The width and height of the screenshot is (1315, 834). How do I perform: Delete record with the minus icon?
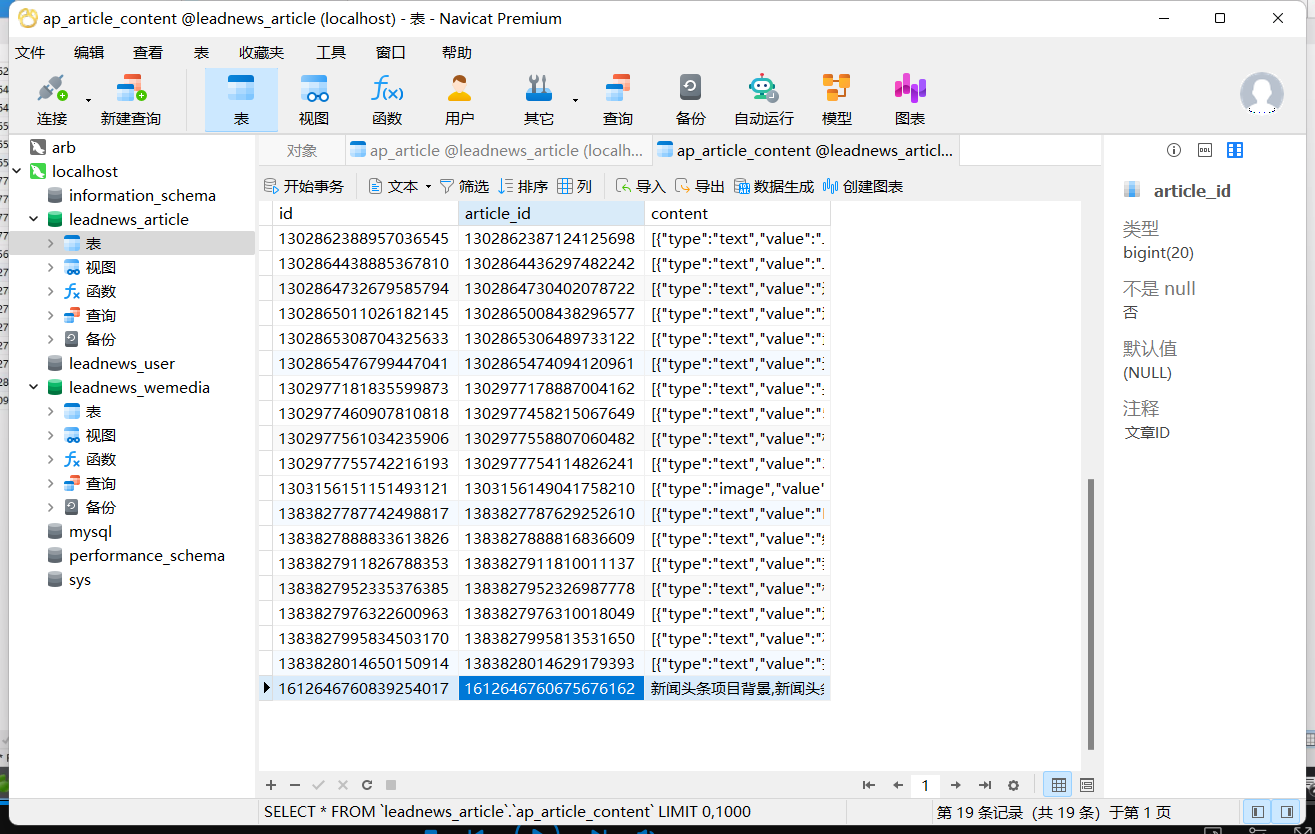pos(294,785)
